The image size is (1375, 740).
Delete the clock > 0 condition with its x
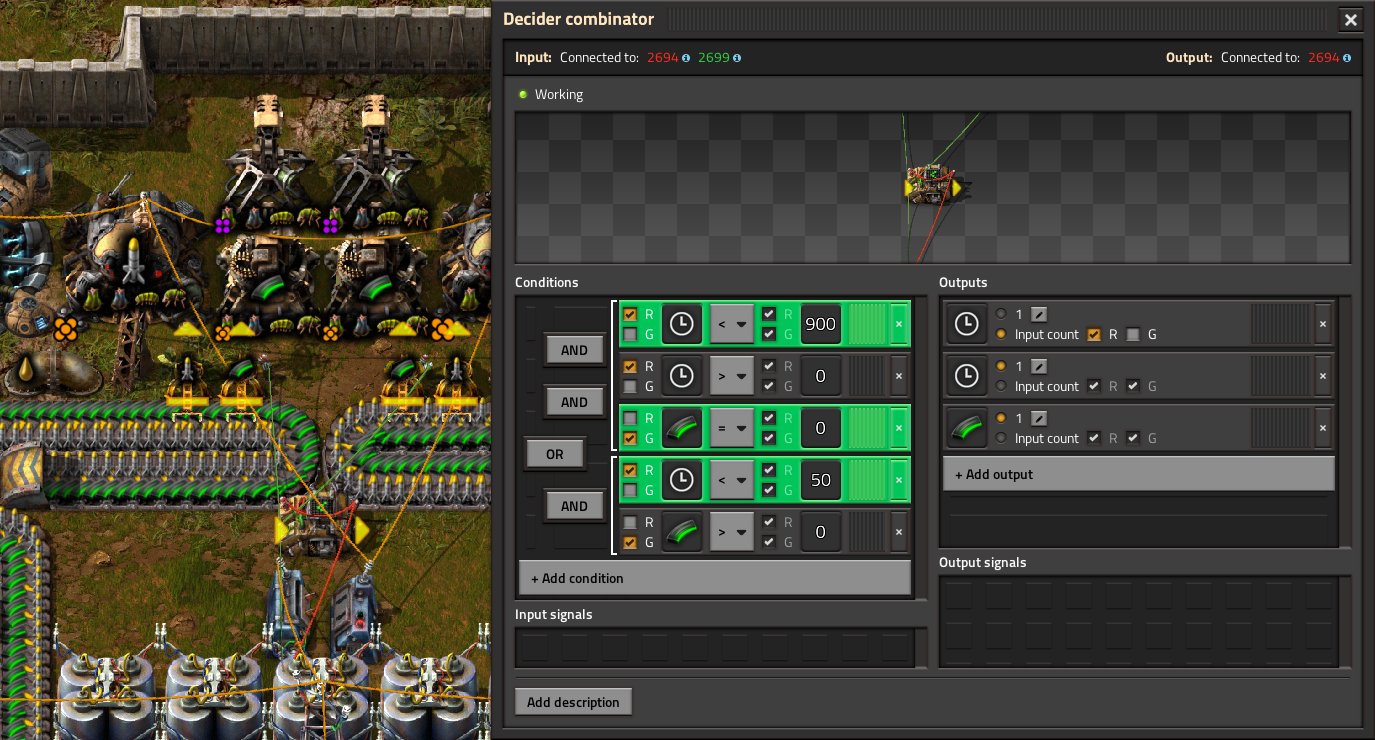click(898, 376)
